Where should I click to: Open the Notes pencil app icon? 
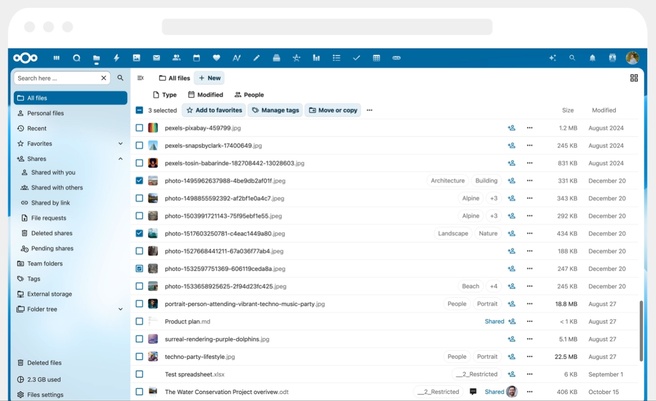pos(256,58)
